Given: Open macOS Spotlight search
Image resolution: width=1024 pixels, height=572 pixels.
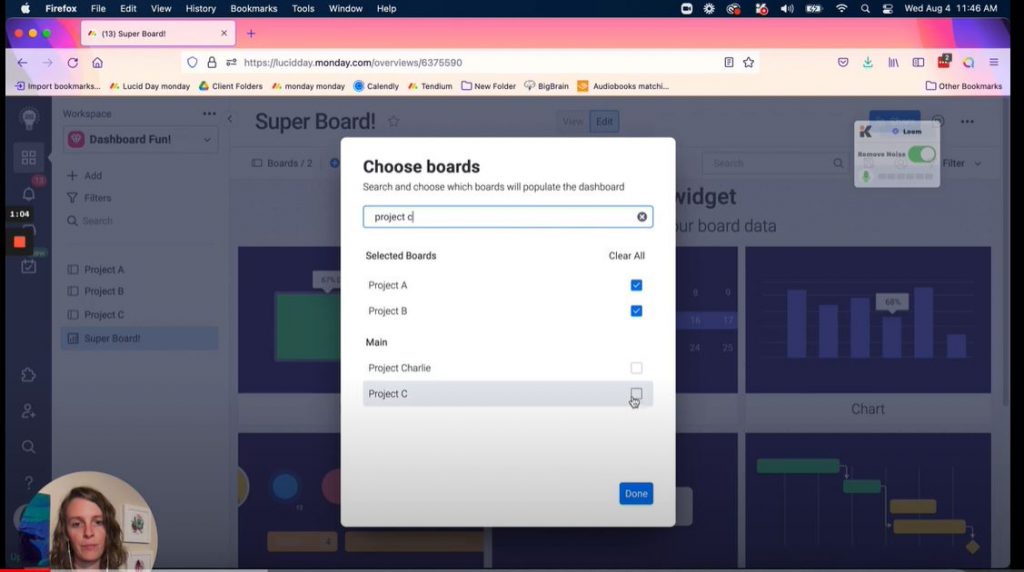Looking at the screenshot, I should (865, 8).
